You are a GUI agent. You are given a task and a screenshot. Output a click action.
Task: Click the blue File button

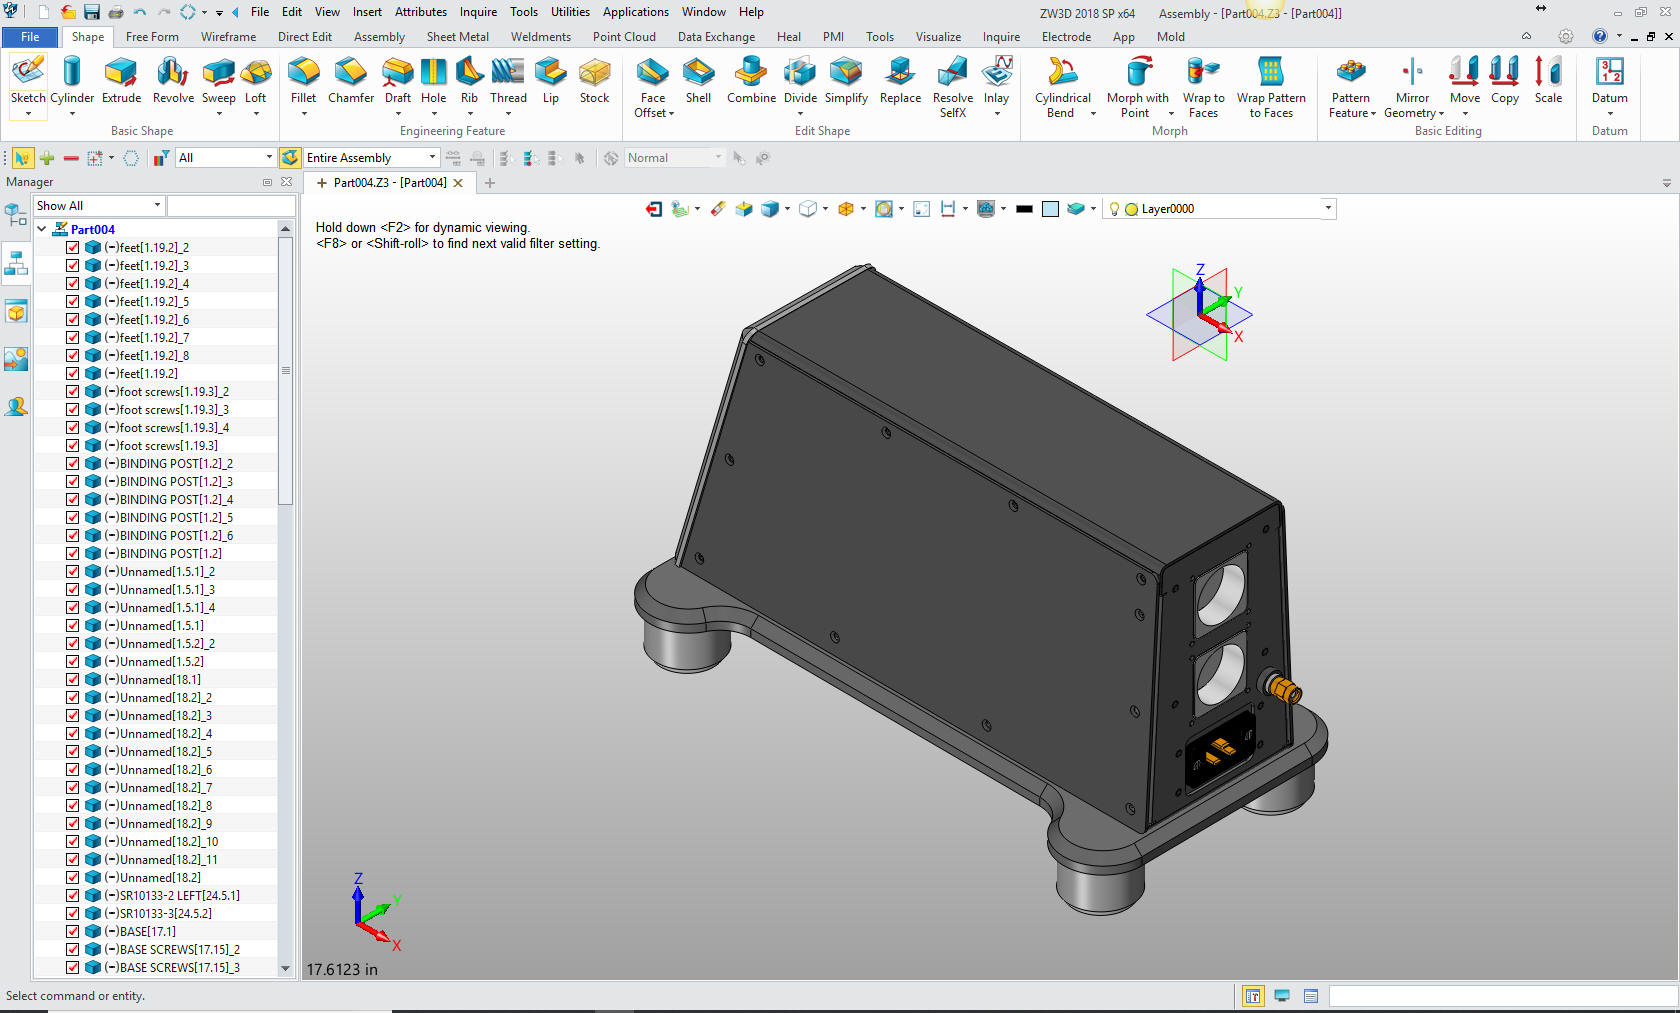[x=30, y=37]
